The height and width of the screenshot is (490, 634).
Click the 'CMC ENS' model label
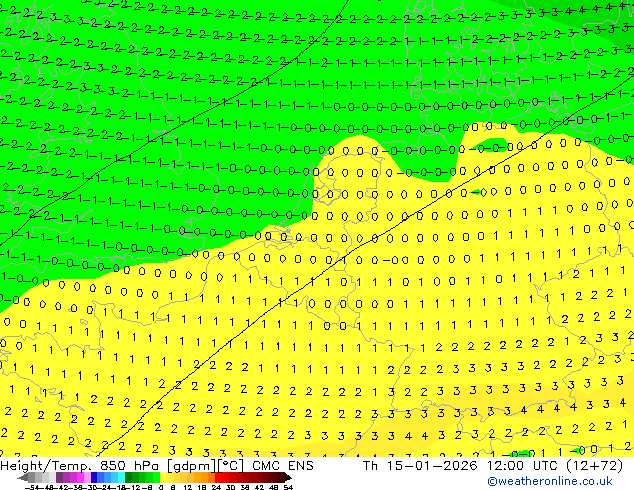[x=283, y=466]
